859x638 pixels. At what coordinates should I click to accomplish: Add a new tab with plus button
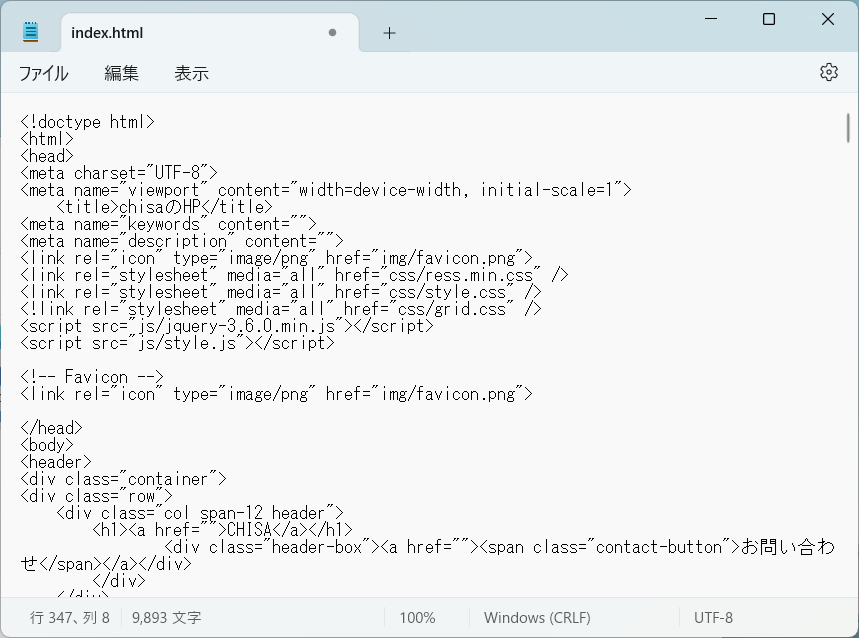point(389,33)
